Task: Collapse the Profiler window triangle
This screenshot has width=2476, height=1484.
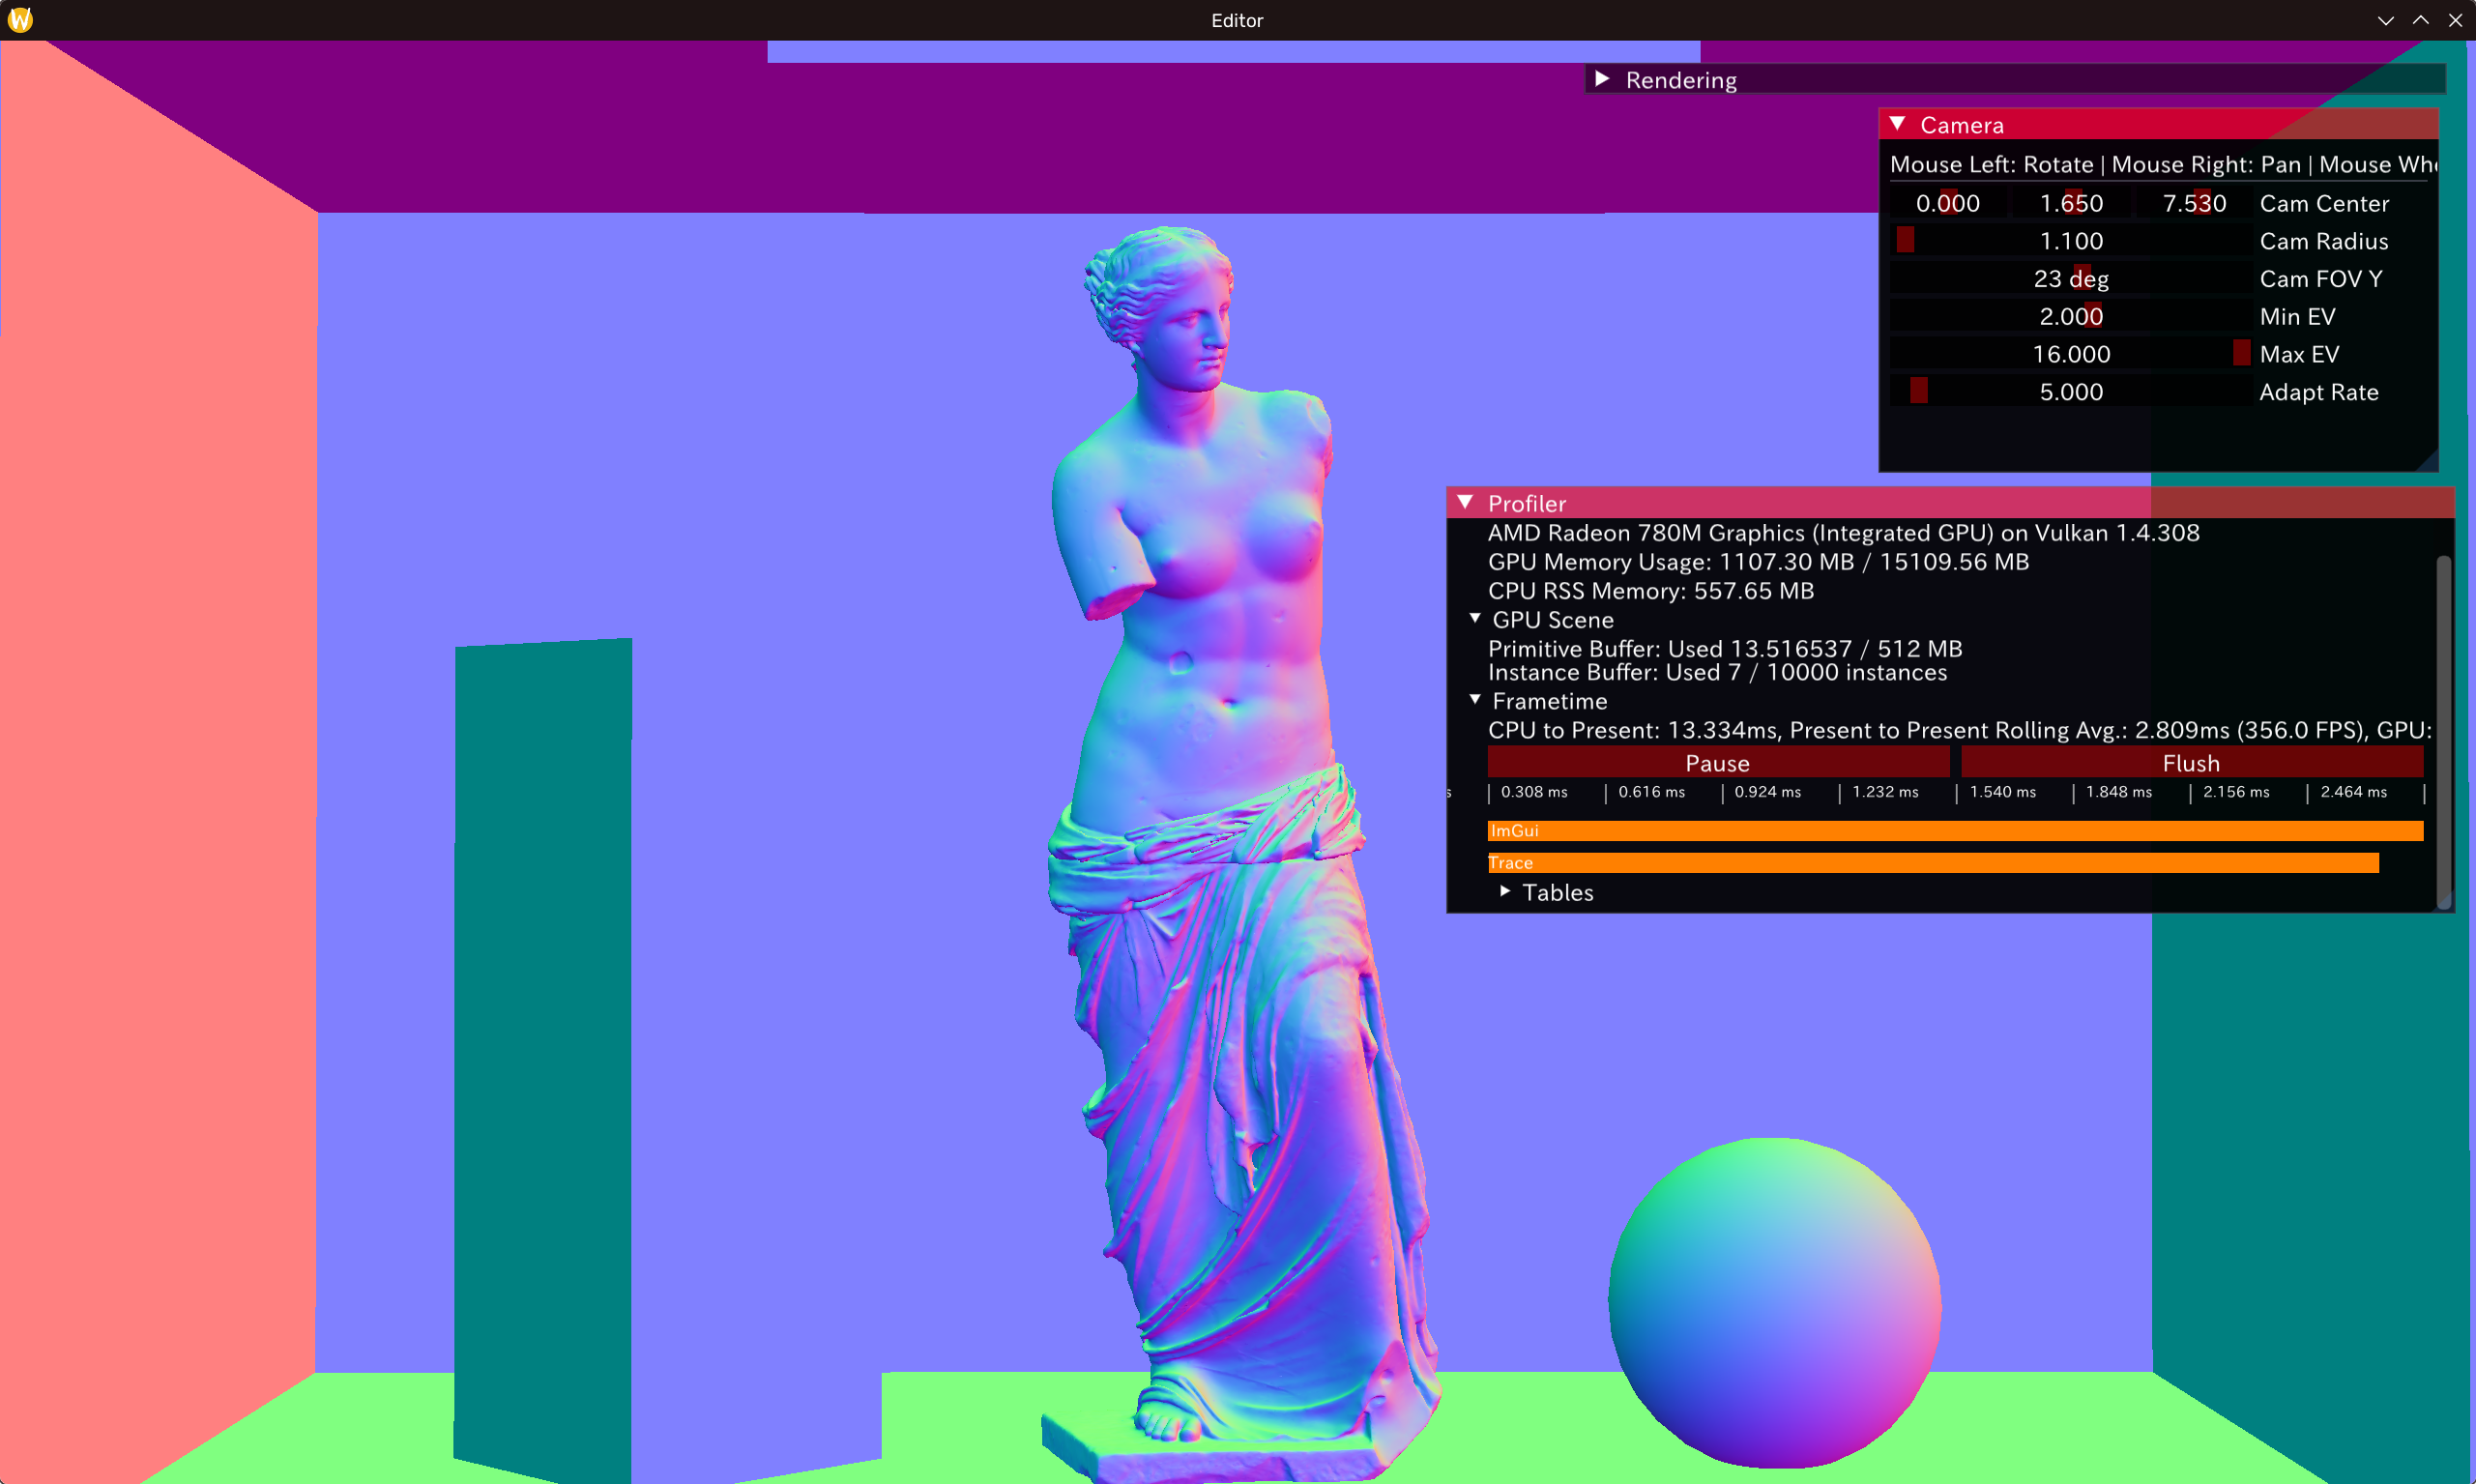Action: 1465,502
